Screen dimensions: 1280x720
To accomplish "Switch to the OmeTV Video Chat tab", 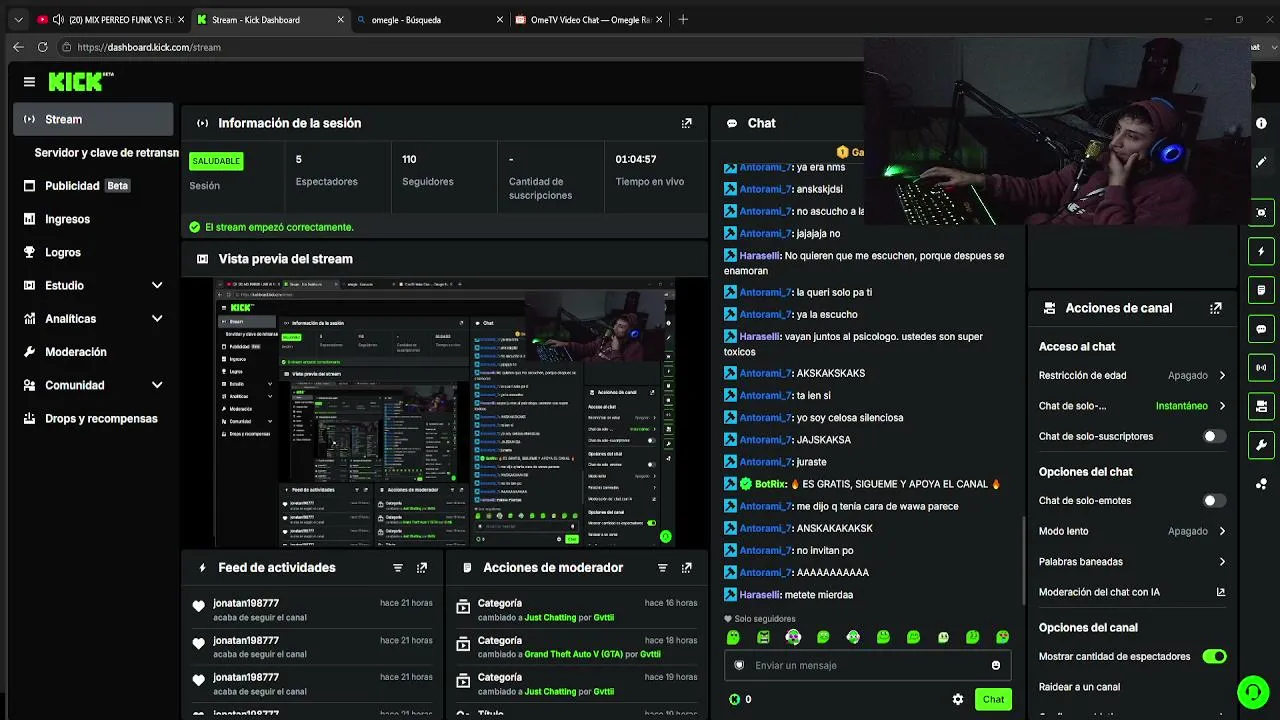I will [590, 20].
